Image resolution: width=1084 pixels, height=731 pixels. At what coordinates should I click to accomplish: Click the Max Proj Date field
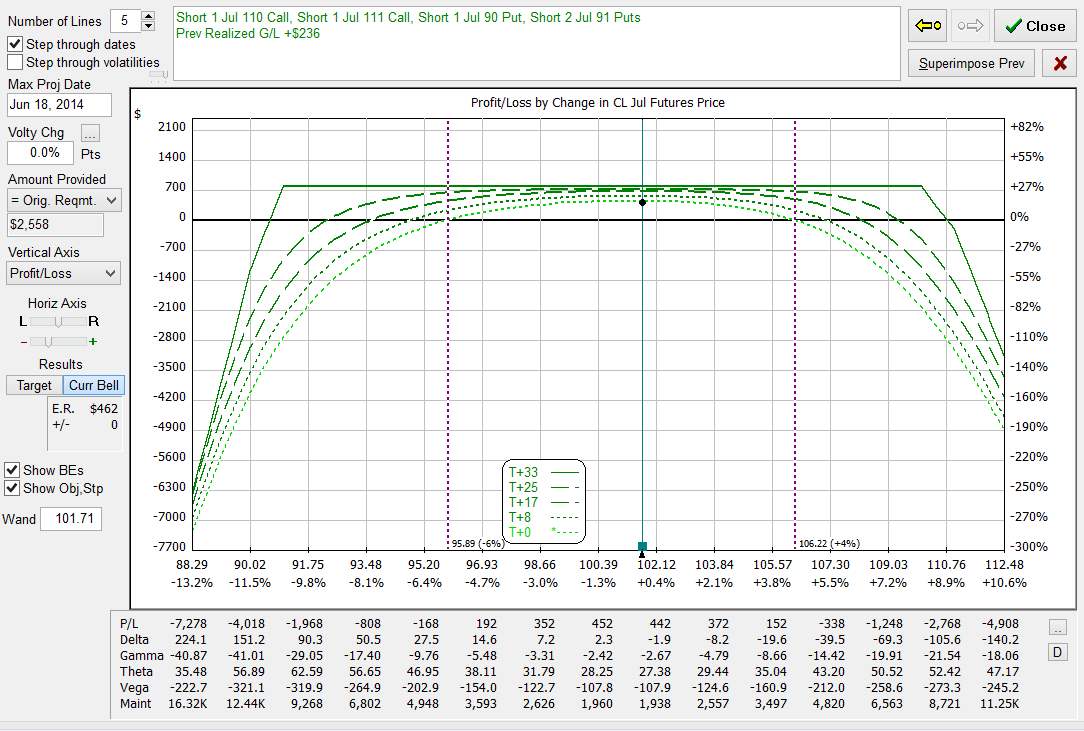pyautogui.click(x=59, y=105)
